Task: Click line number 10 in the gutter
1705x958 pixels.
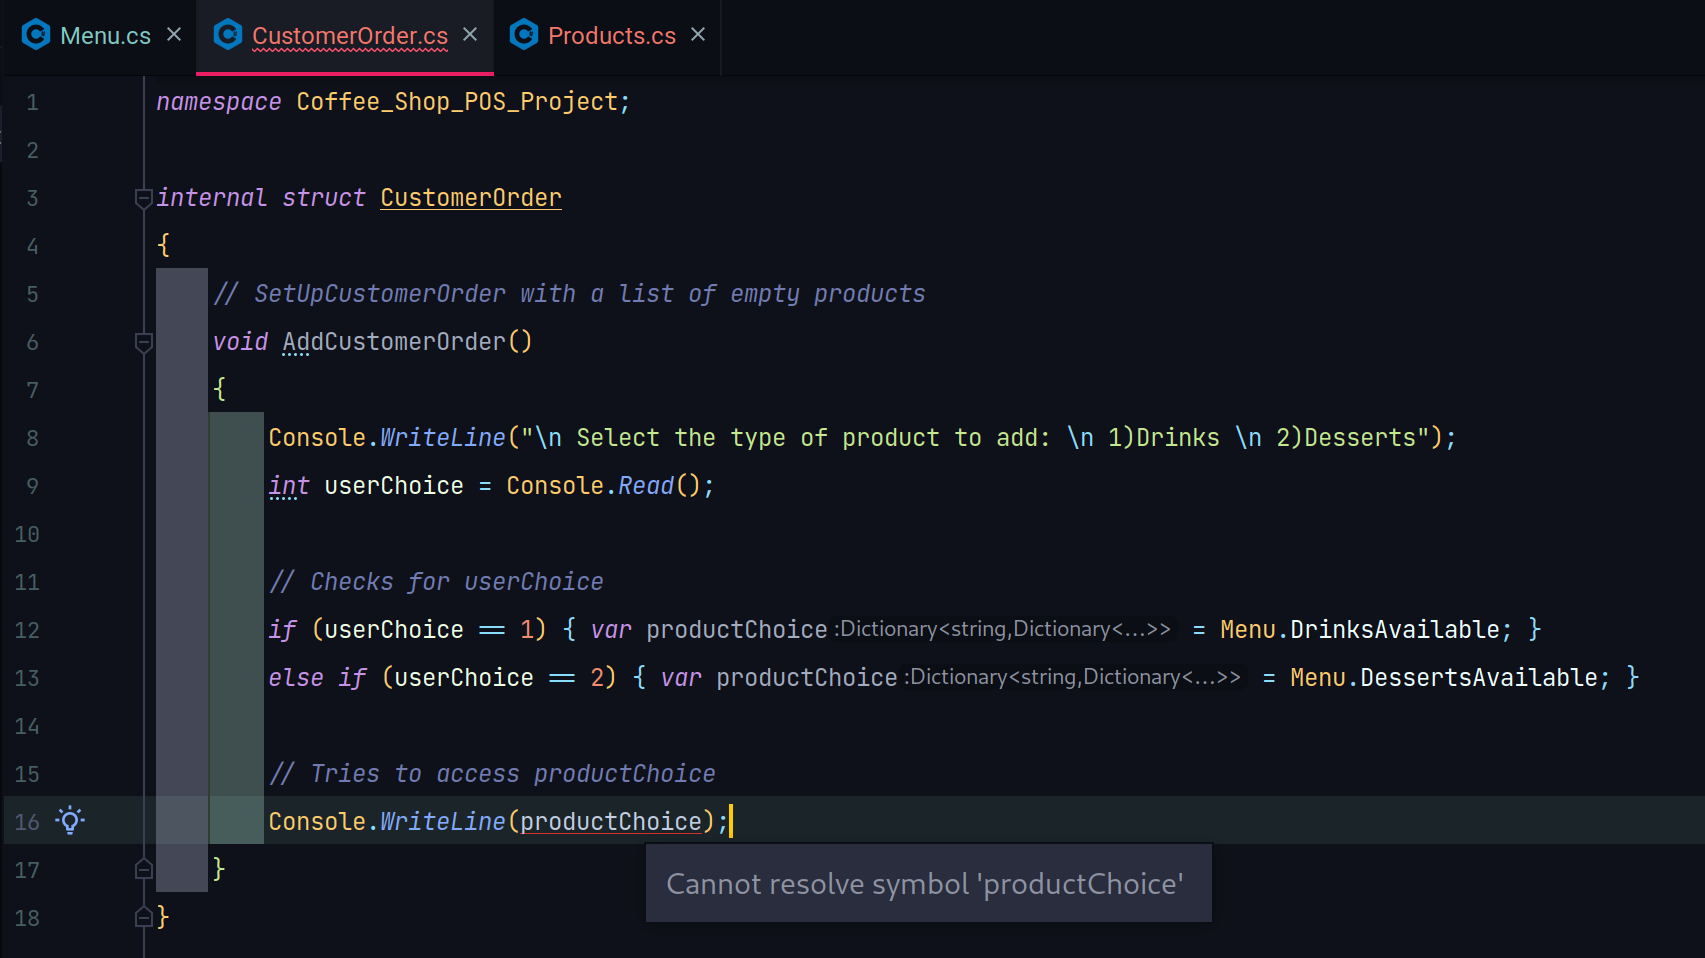Action: pyautogui.click(x=27, y=534)
